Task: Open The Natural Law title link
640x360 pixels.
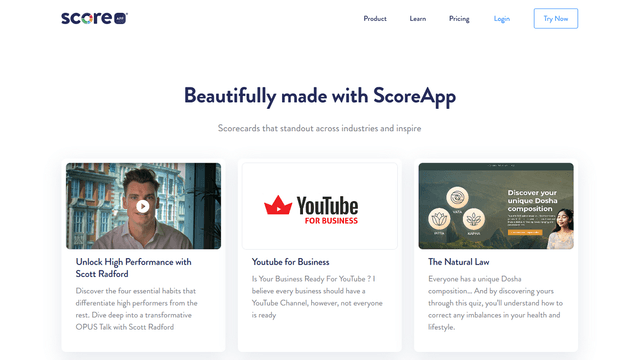Action: click(x=458, y=262)
